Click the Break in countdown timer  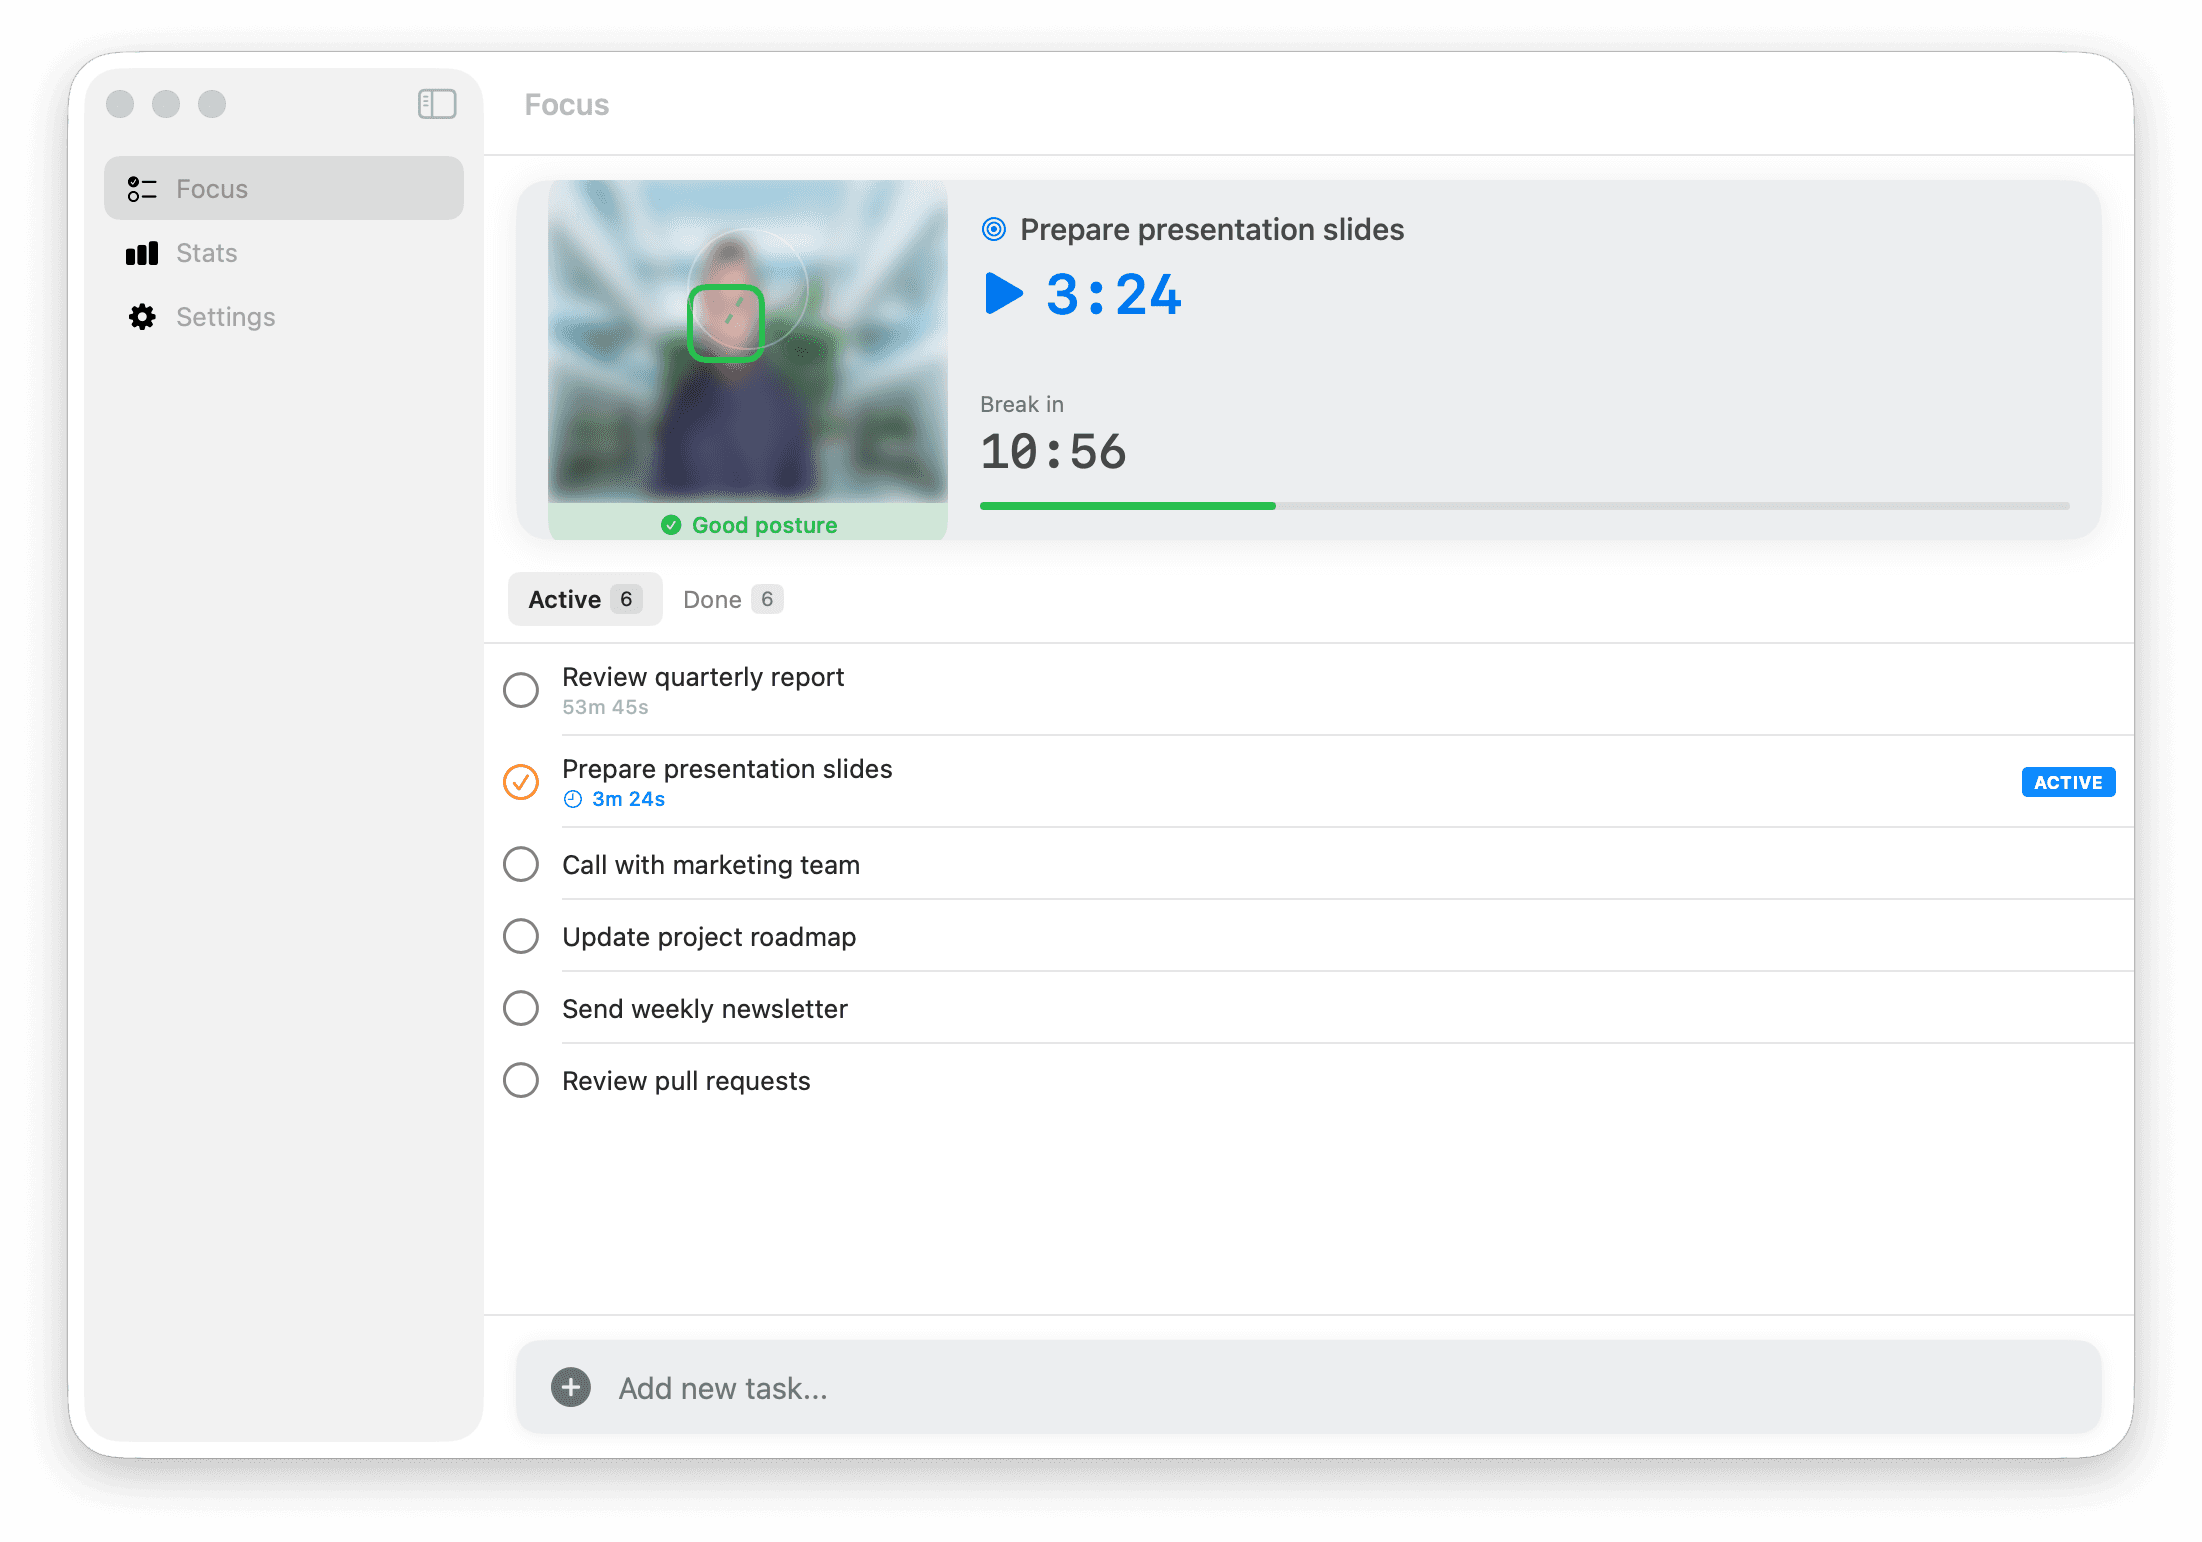tap(1052, 451)
